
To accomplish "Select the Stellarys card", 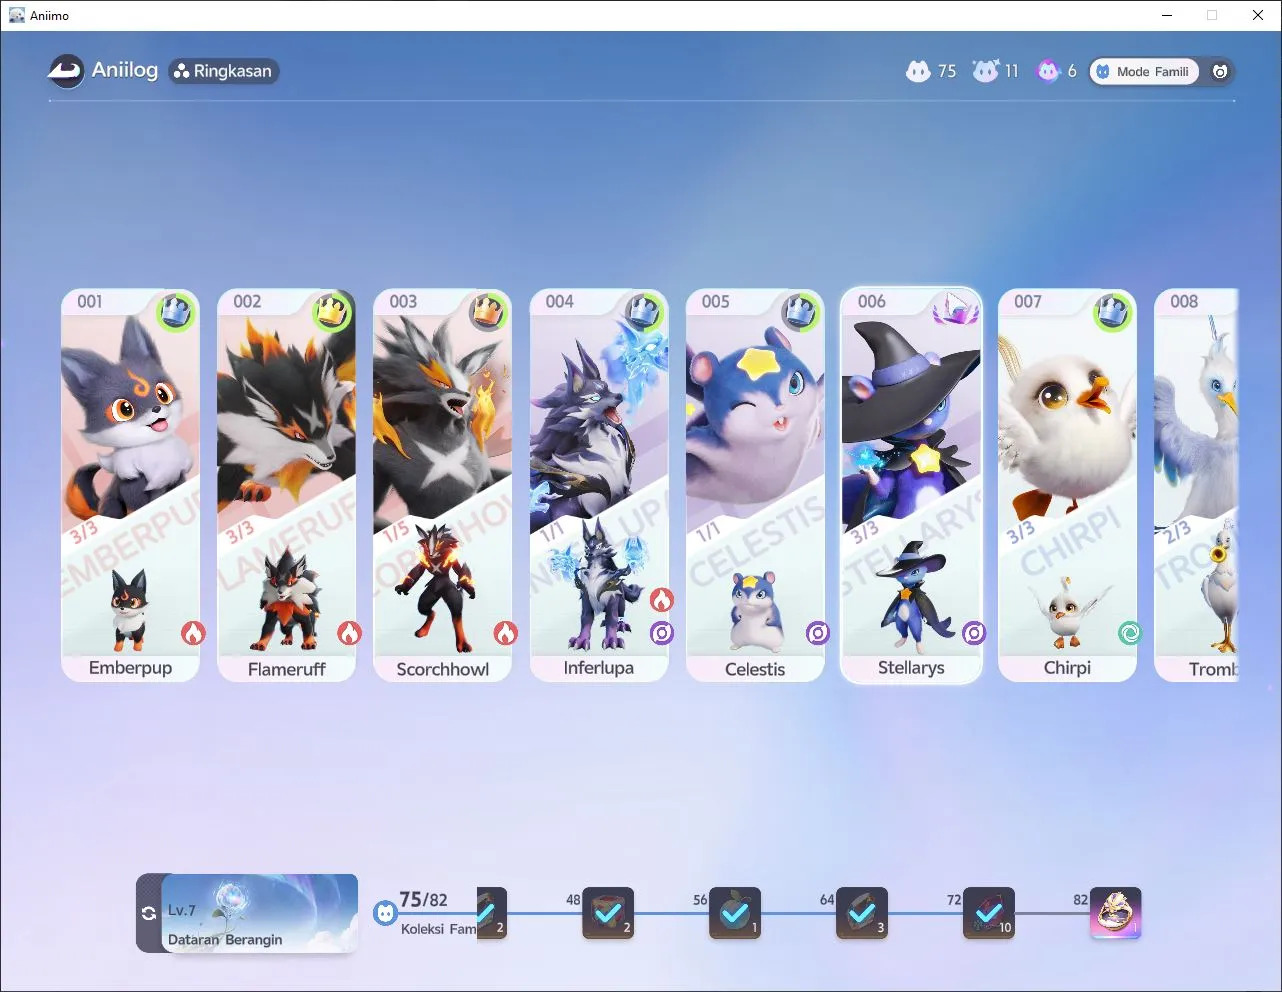I will [x=911, y=486].
